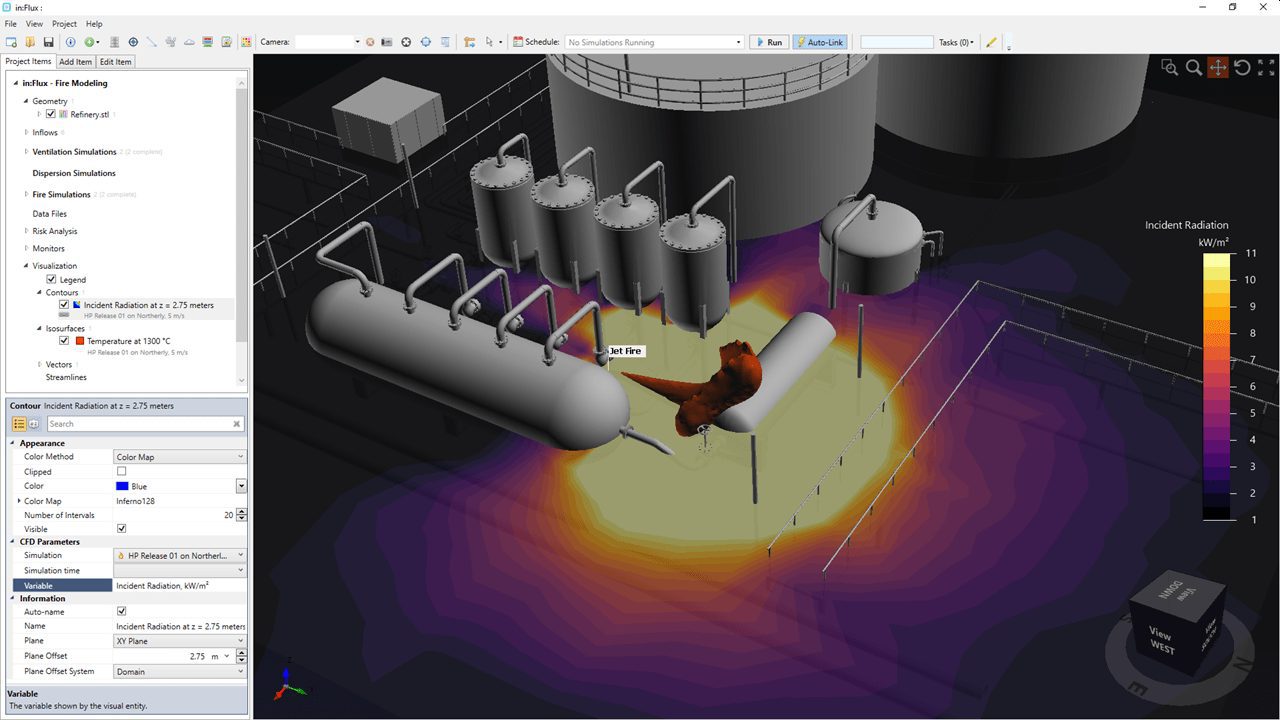Activate the pan tool in viewport

1217,67
